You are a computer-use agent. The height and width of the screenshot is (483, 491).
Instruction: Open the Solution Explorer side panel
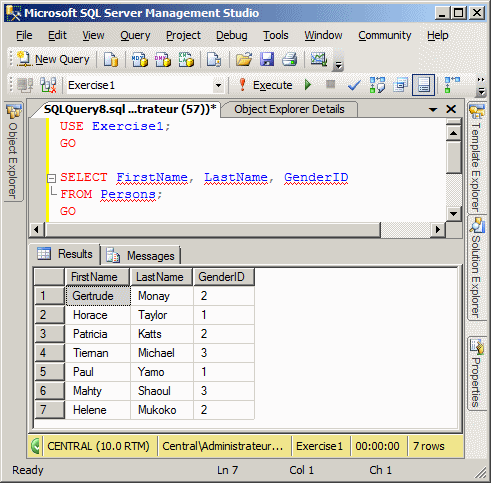point(476,268)
